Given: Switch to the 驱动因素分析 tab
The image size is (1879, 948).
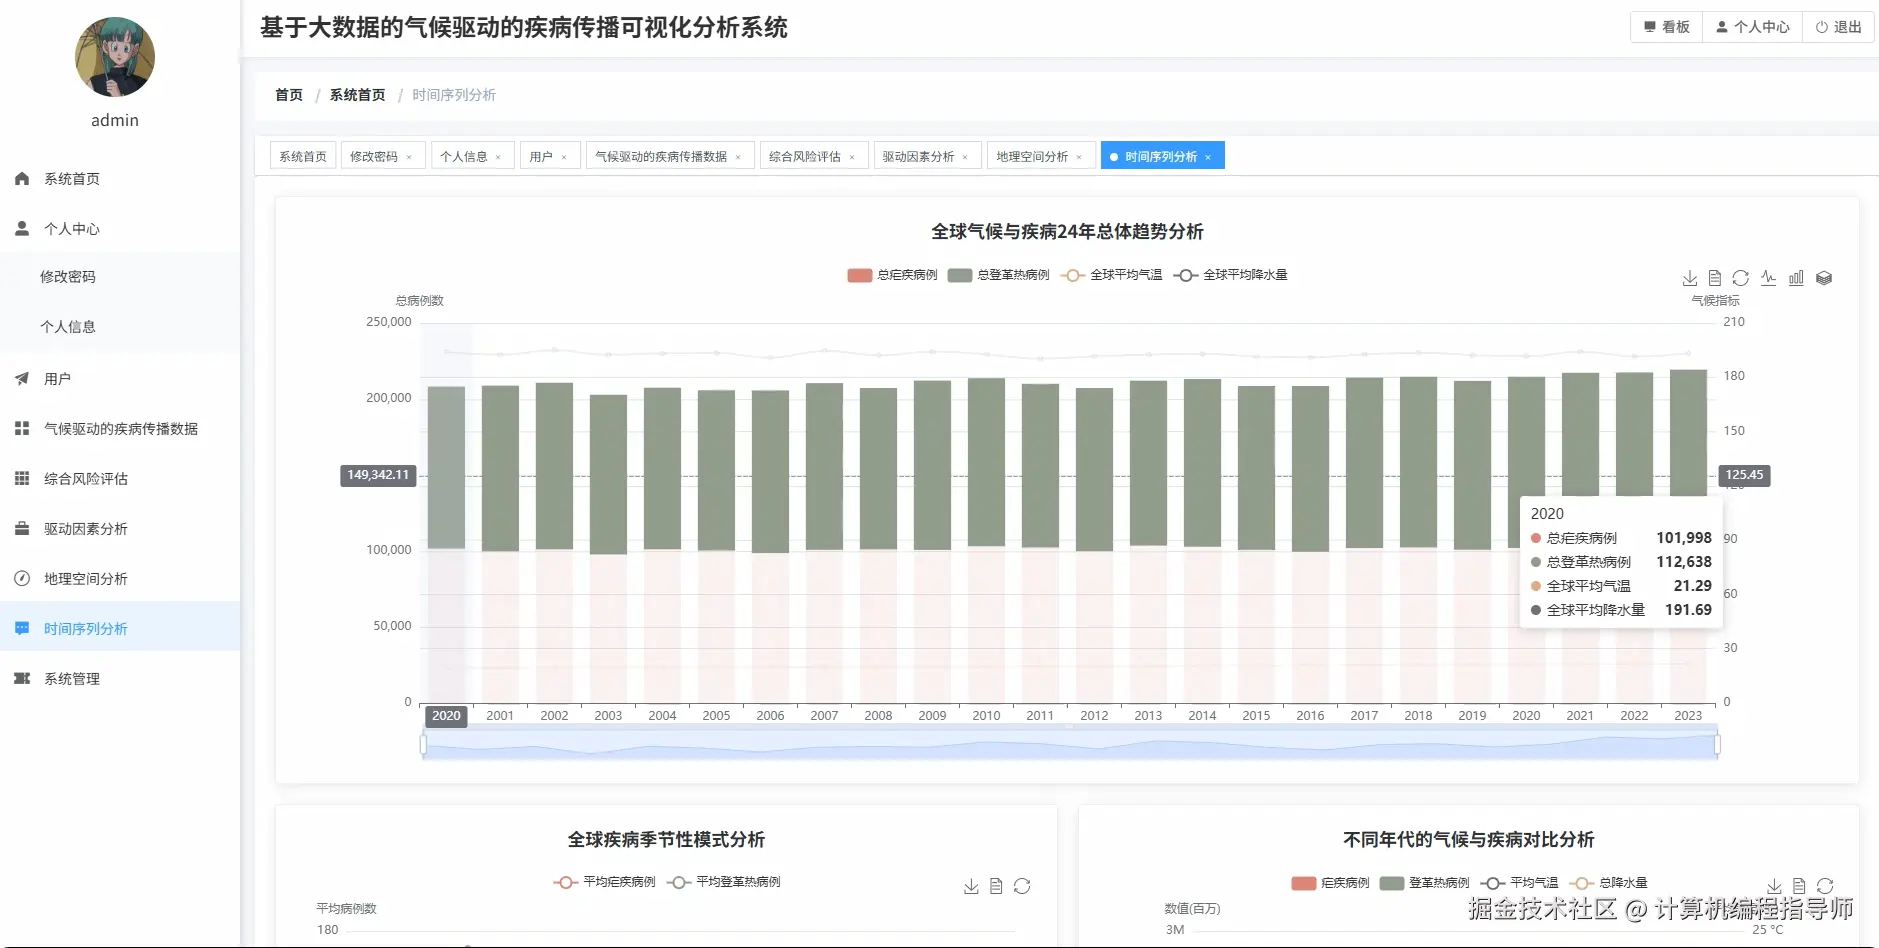Looking at the screenshot, I should point(920,155).
